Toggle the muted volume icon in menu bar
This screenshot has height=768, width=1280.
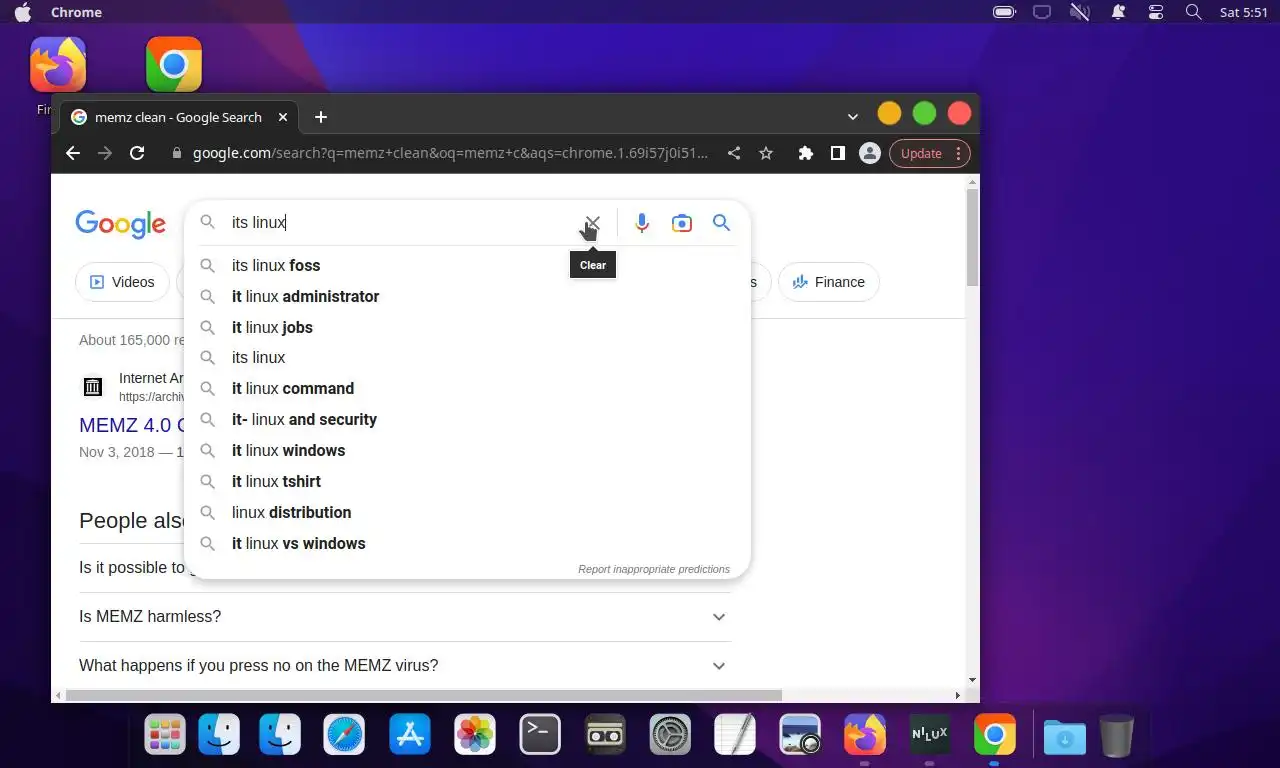click(1080, 12)
